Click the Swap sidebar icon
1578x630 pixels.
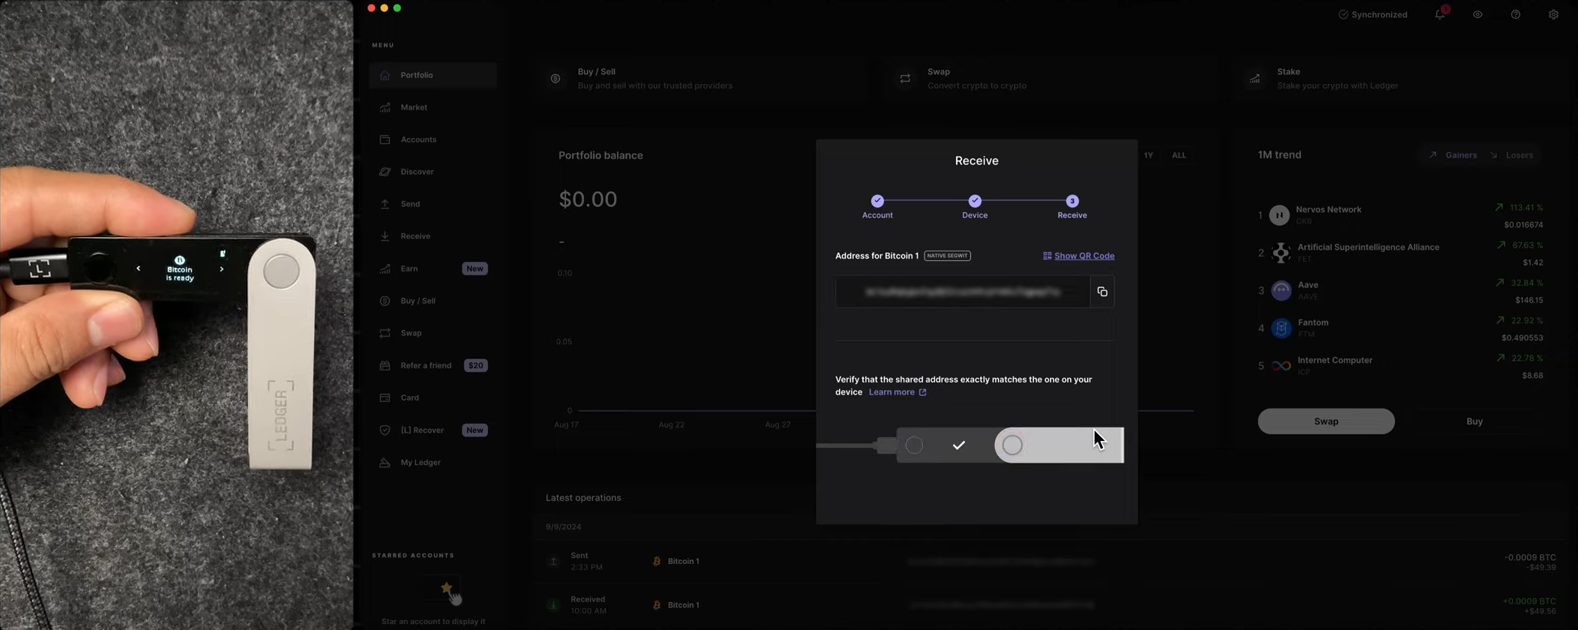pos(385,333)
